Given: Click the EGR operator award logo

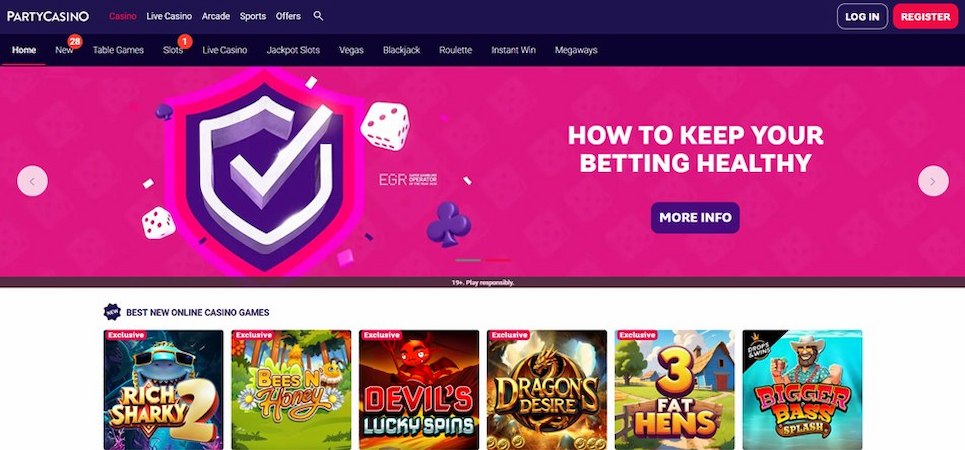Looking at the screenshot, I should point(408,180).
